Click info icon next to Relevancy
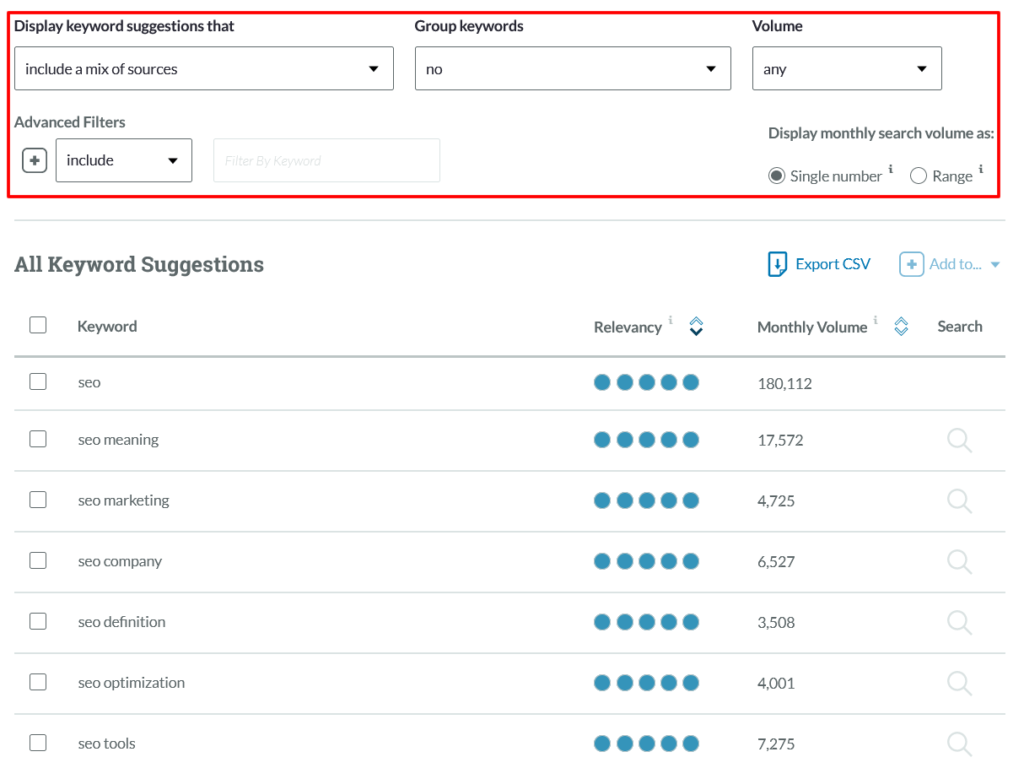 671,319
